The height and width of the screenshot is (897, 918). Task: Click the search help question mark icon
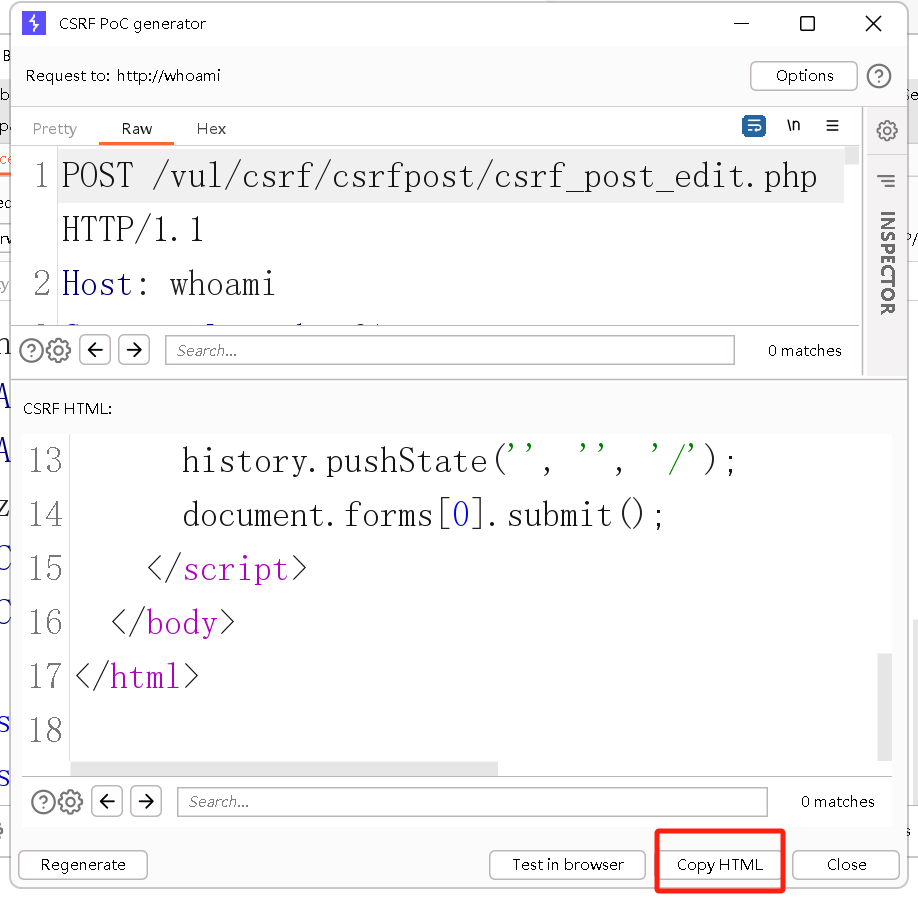tap(31, 350)
